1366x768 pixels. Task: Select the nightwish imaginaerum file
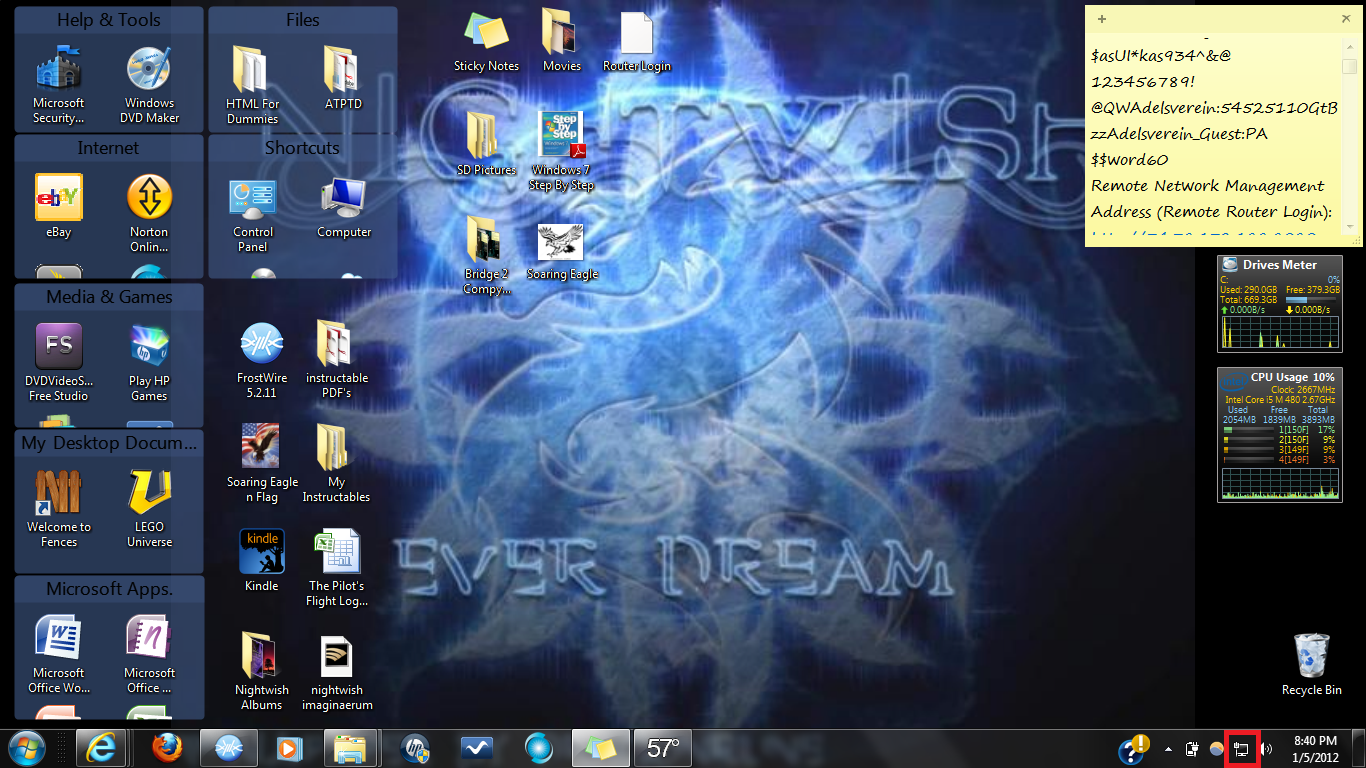pos(337,672)
